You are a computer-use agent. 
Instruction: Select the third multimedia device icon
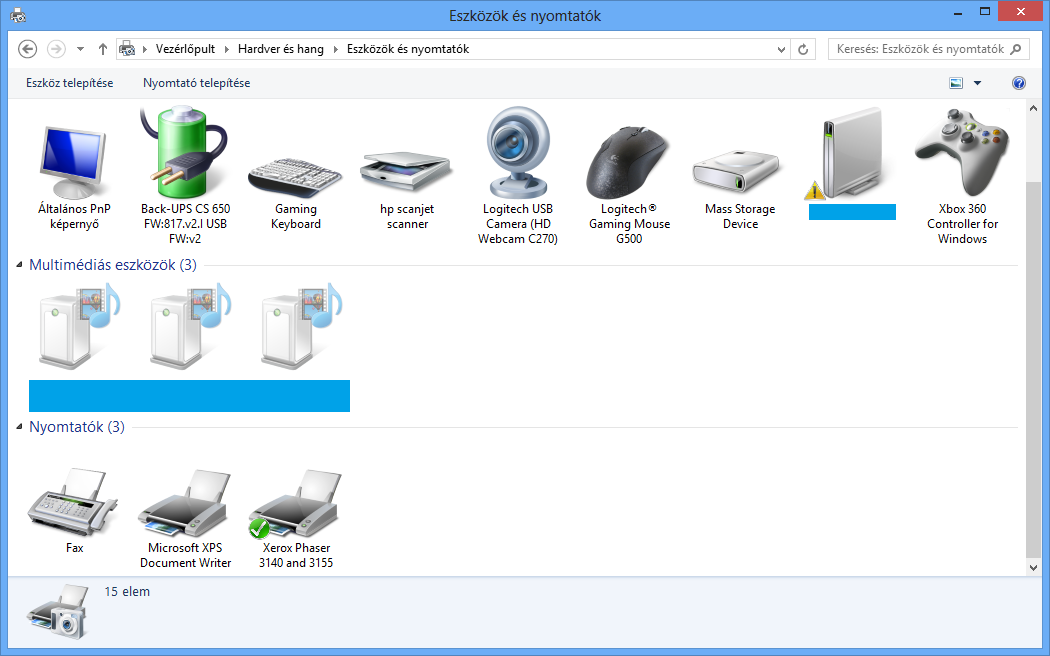click(301, 326)
